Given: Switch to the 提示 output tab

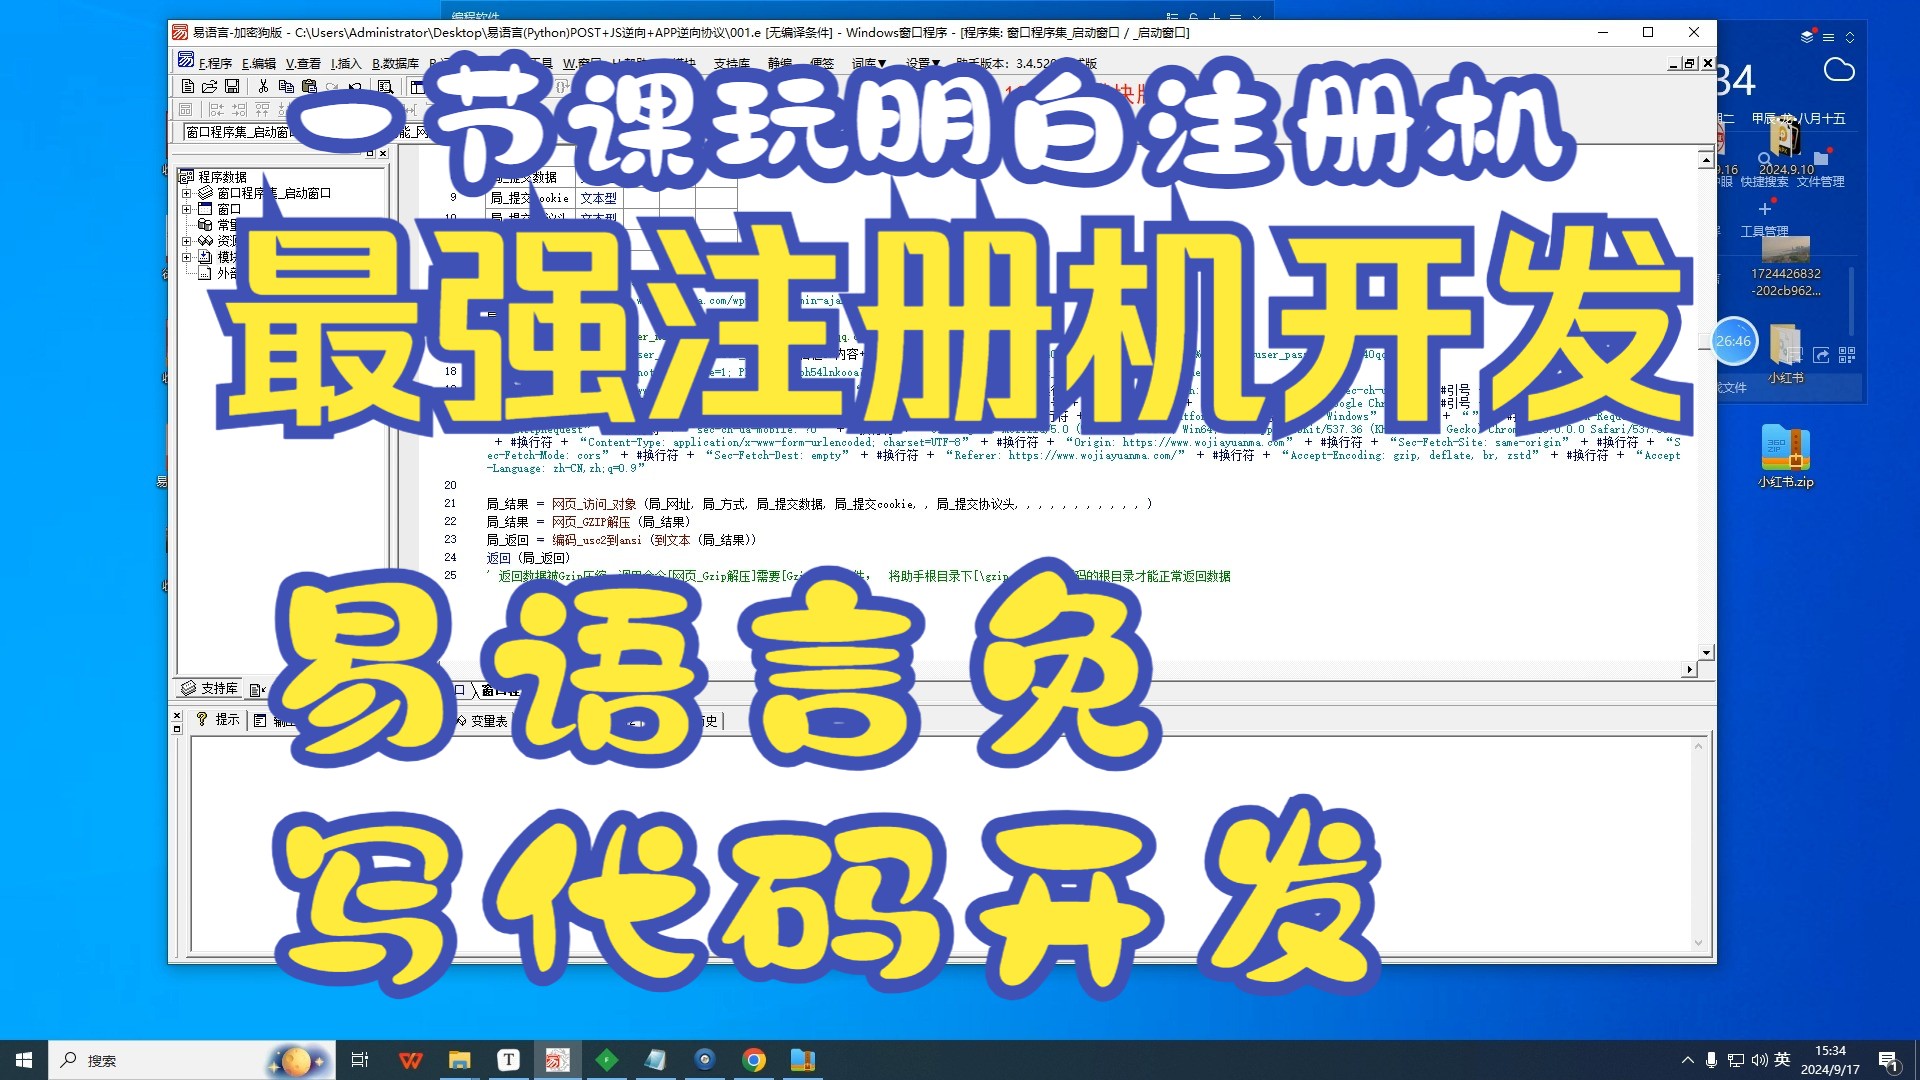Looking at the screenshot, I should tap(219, 719).
